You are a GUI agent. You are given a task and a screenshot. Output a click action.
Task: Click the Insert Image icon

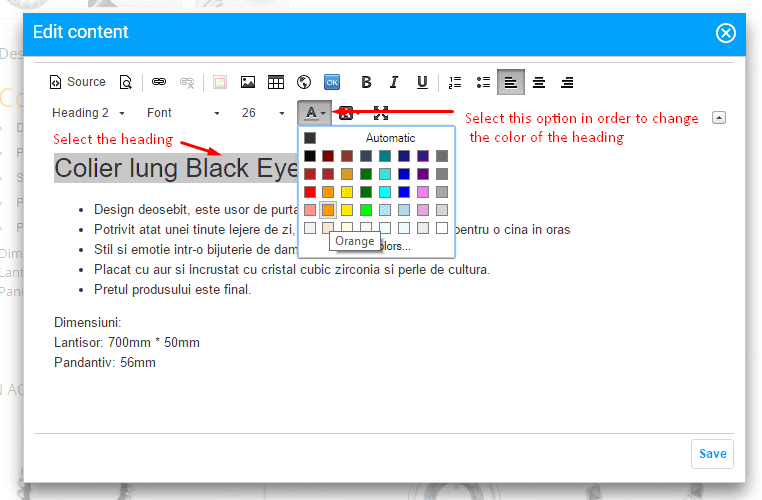pyautogui.click(x=247, y=82)
